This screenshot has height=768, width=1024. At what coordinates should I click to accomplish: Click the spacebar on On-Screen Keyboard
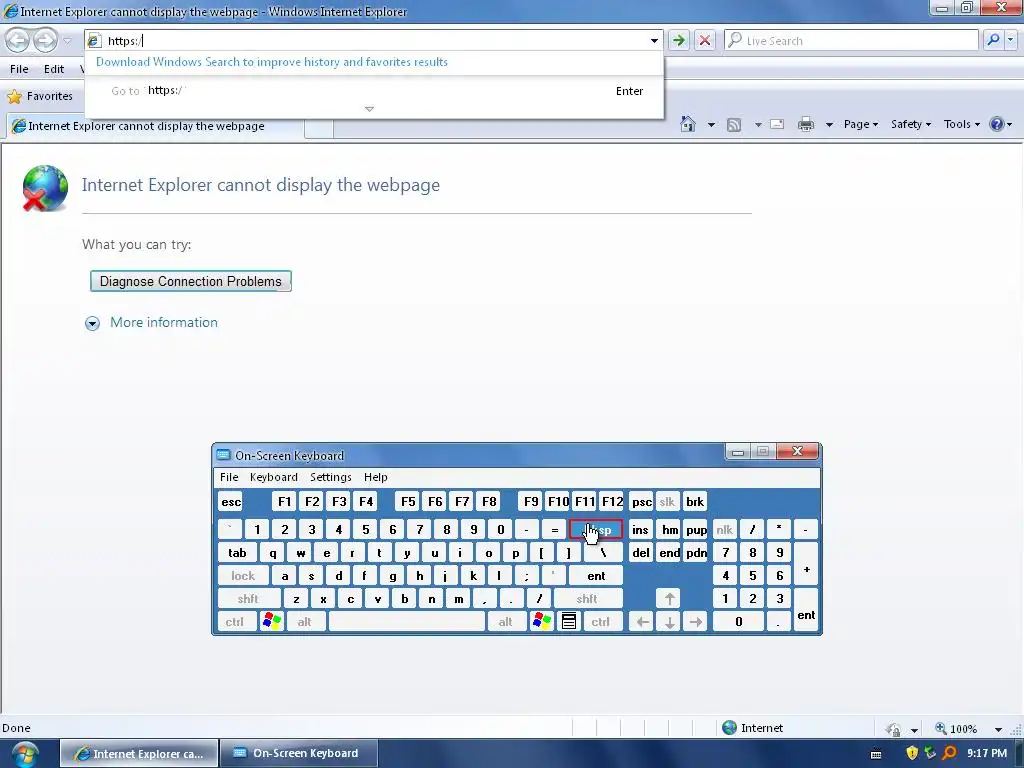tap(406, 622)
